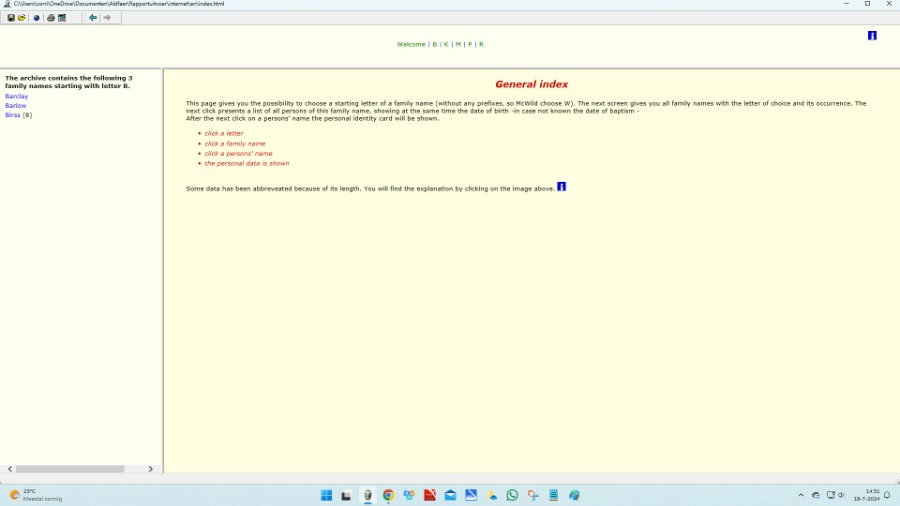The height and width of the screenshot is (506, 900).
Task: Click the save icon in toolbar
Action: coord(11,18)
